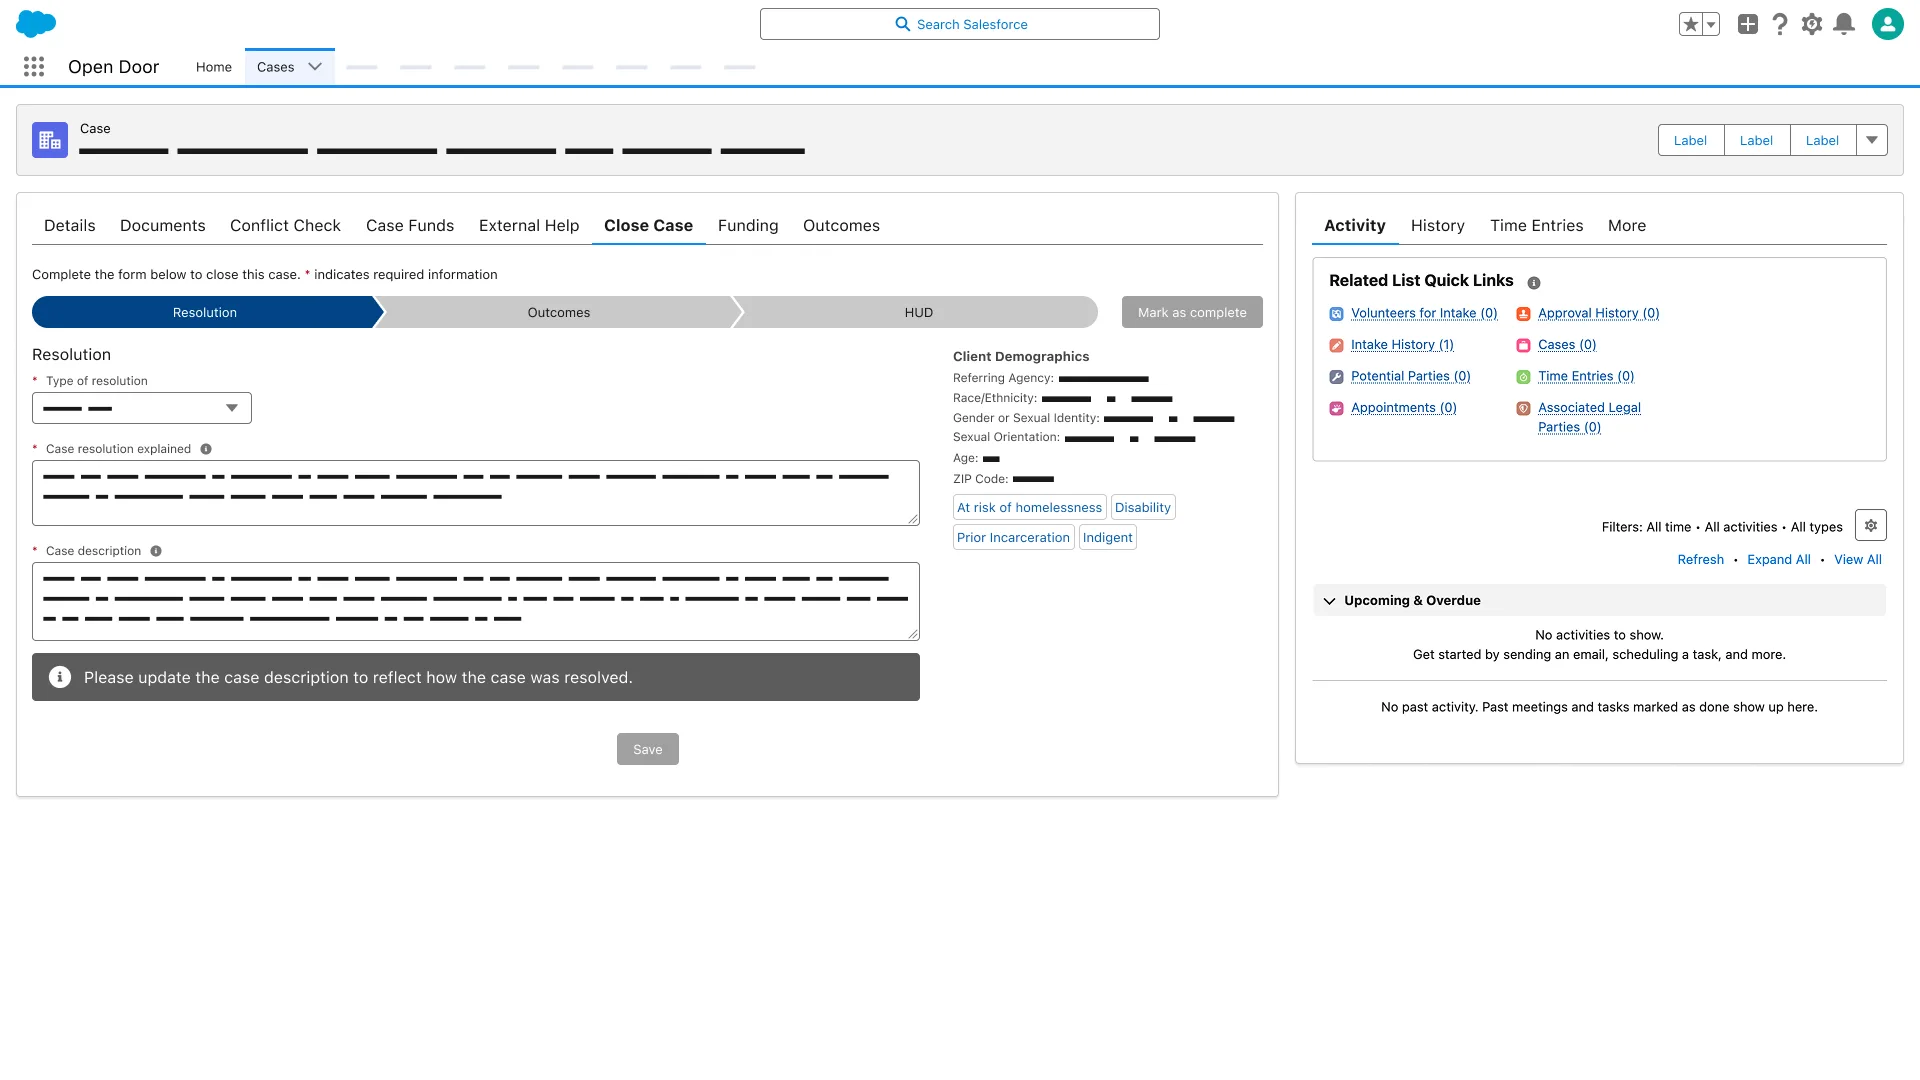Image resolution: width=1920 pixels, height=1080 pixels.
Task: Open the user profile avatar
Action: click(x=1888, y=24)
